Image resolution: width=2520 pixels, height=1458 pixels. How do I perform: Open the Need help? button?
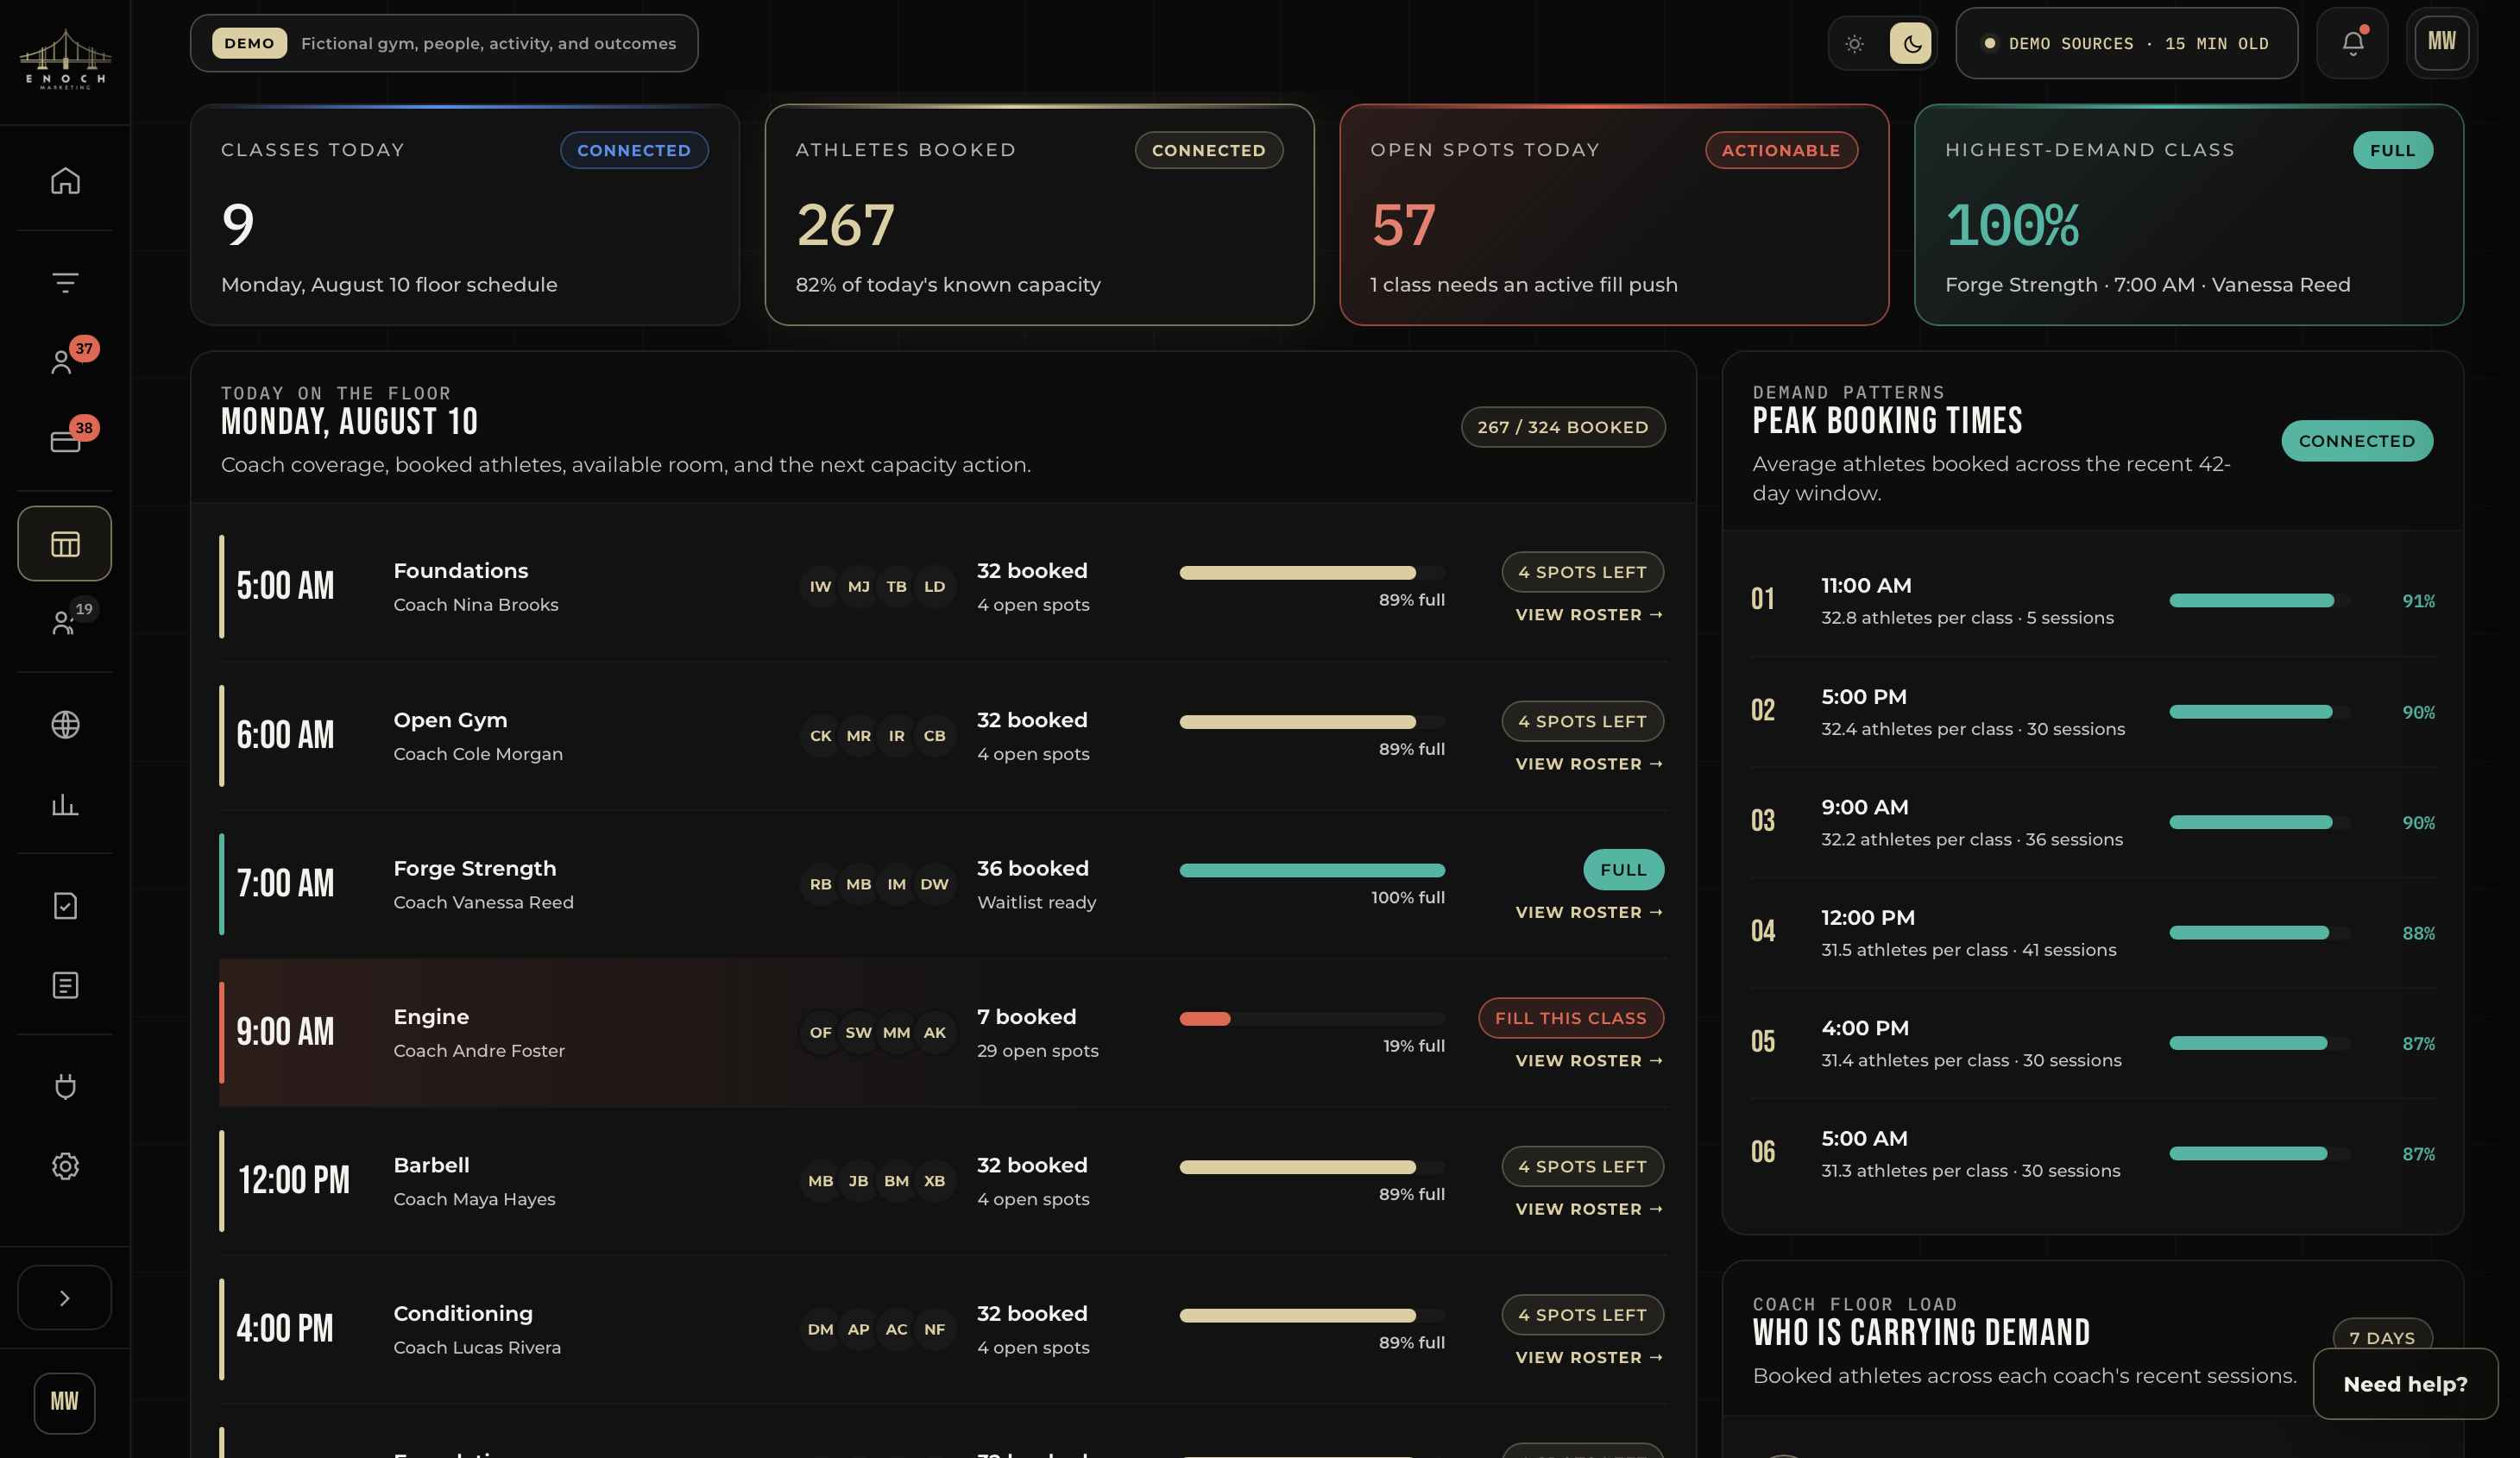[2405, 1384]
